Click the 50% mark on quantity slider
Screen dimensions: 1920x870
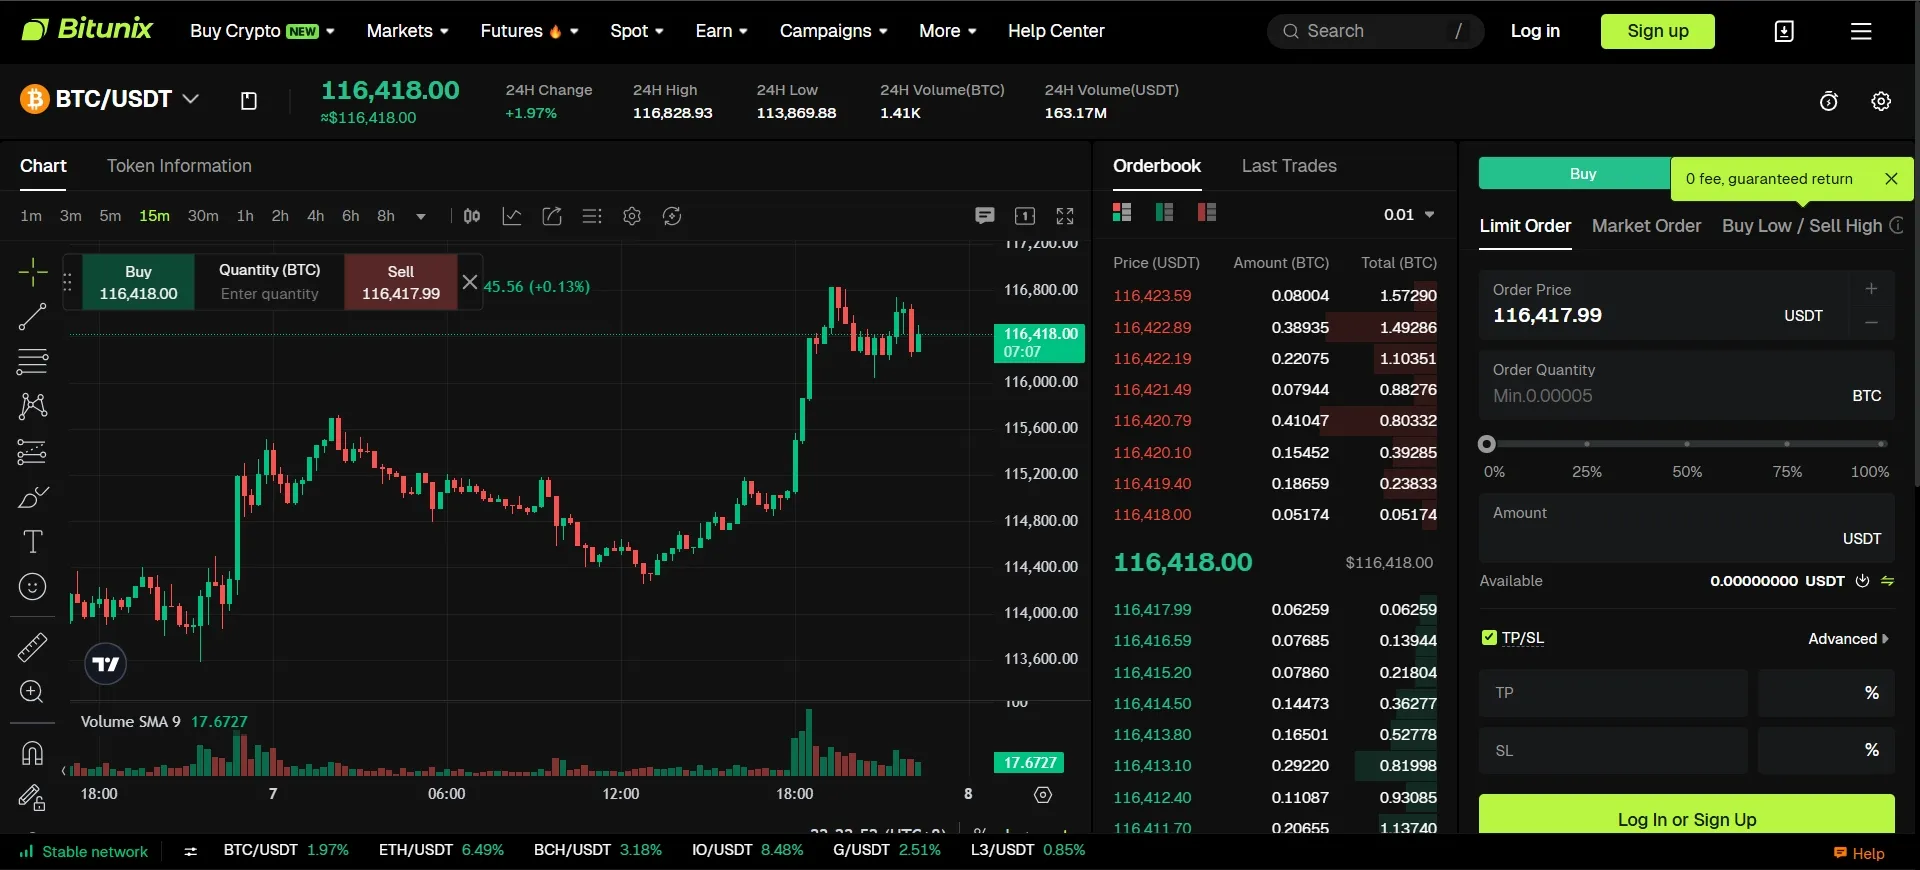point(1687,444)
